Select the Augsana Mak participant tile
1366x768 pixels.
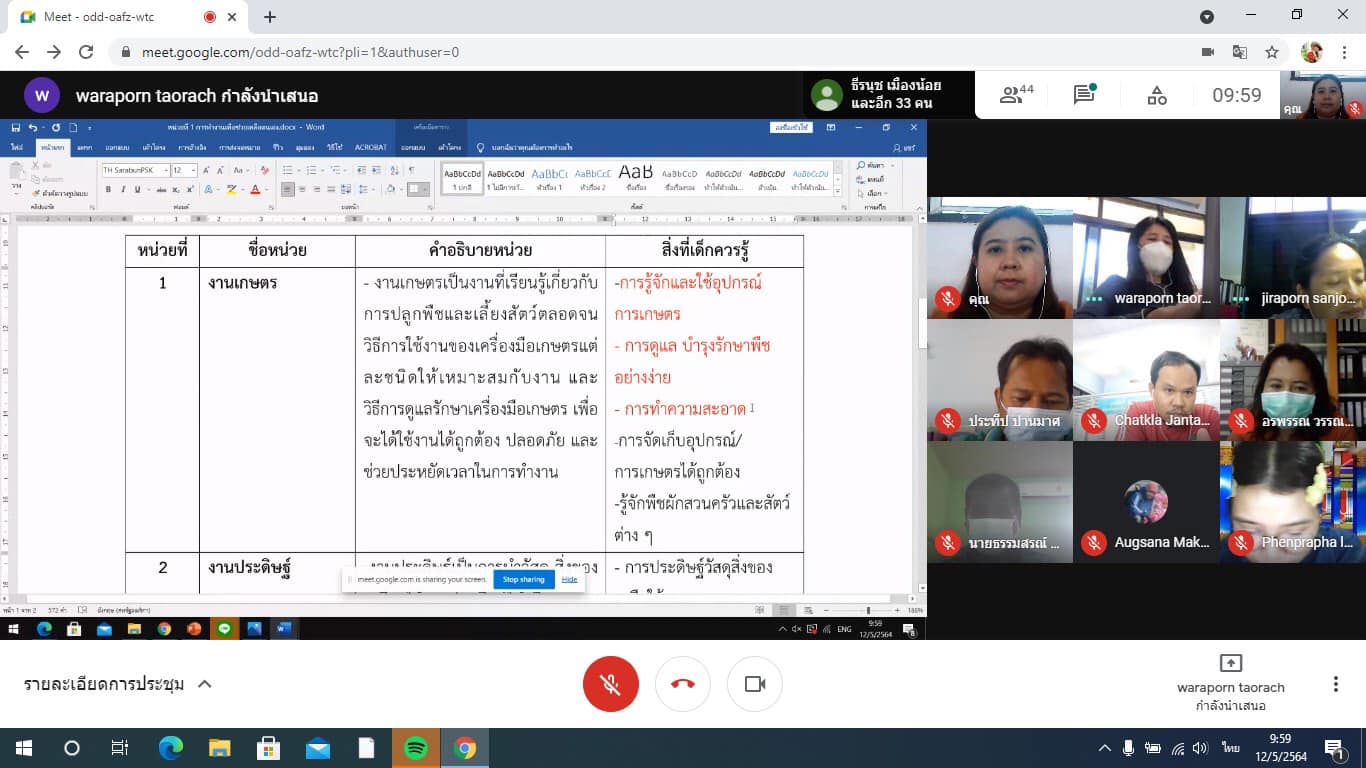pyautogui.click(x=1146, y=502)
